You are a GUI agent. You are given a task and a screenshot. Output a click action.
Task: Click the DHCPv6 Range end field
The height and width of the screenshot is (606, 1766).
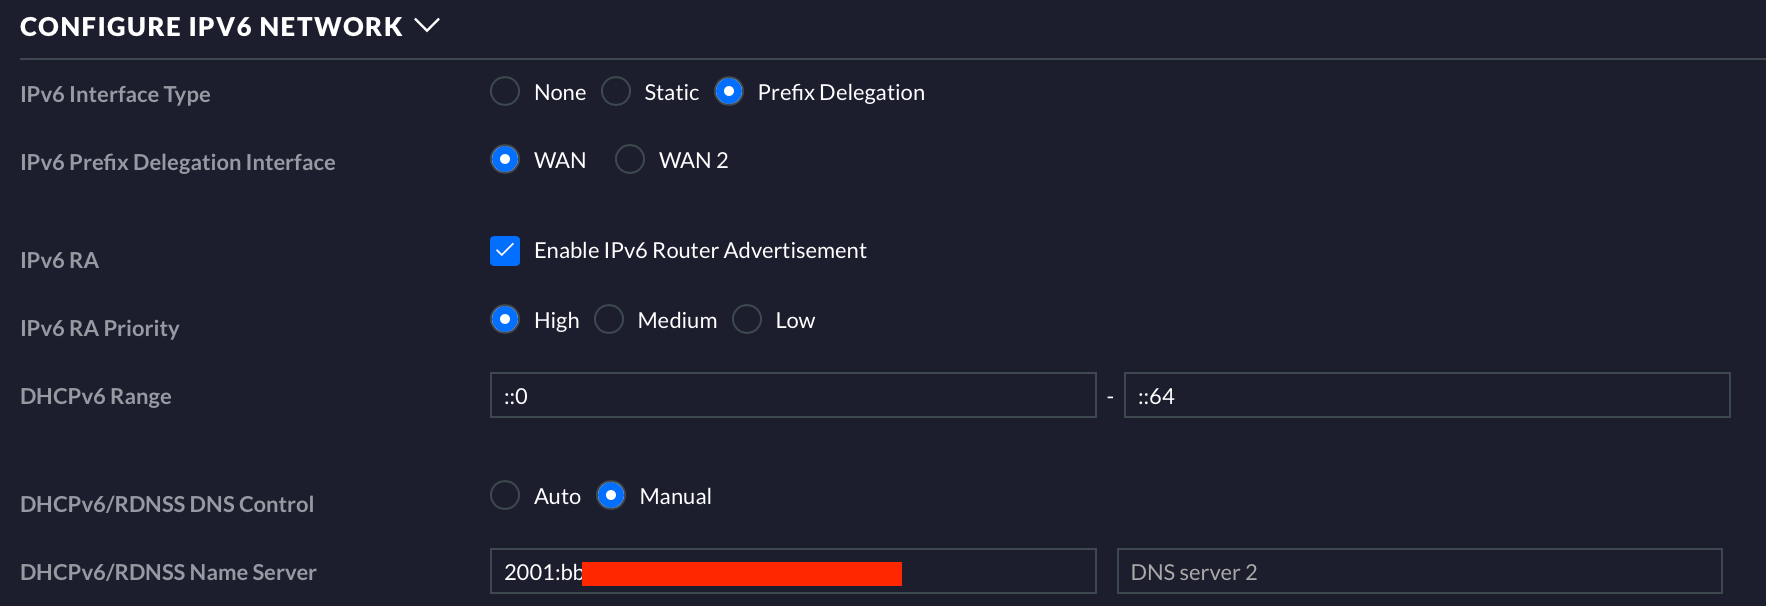(x=1426, y=396)
